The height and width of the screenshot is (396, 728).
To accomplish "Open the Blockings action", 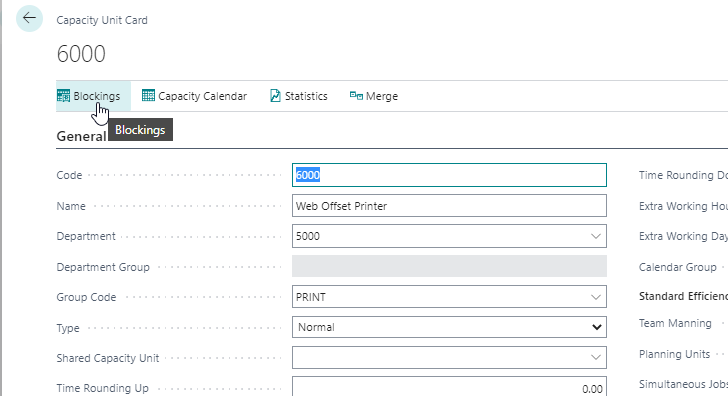I will pyautogui.click(x=93, y=96).
